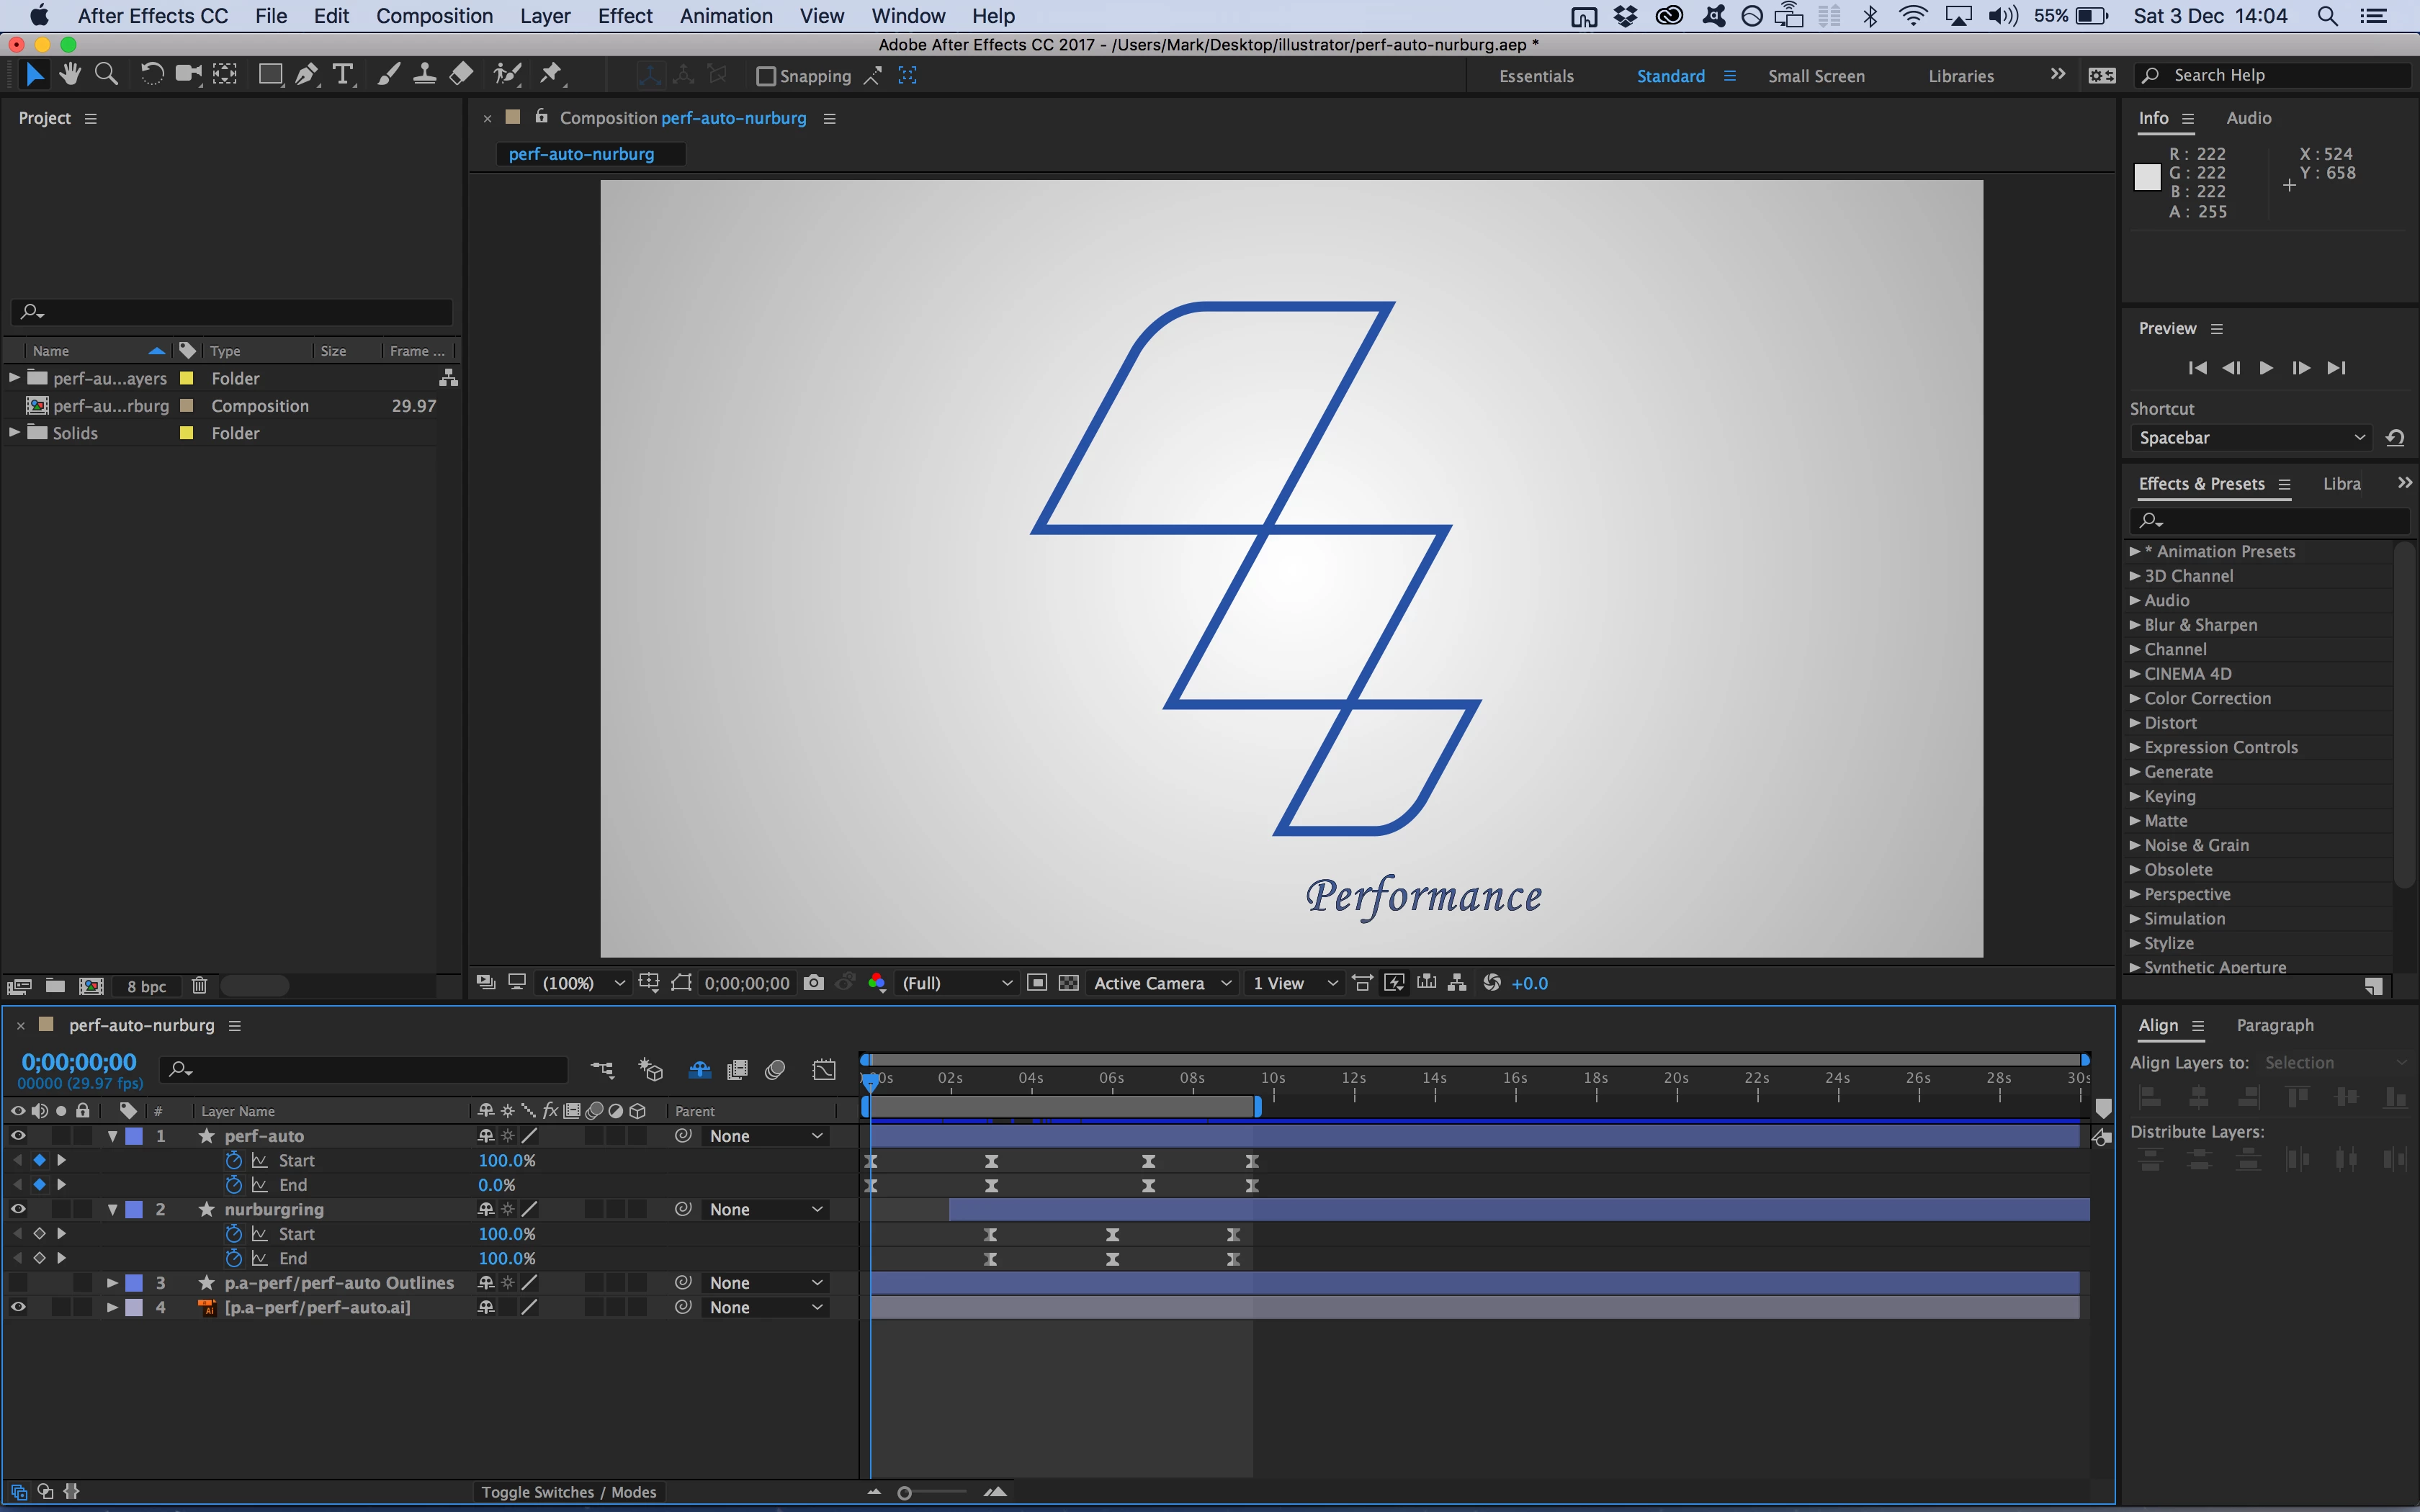
Task: Select the Hand tool
Action: (x=70, y=75)
